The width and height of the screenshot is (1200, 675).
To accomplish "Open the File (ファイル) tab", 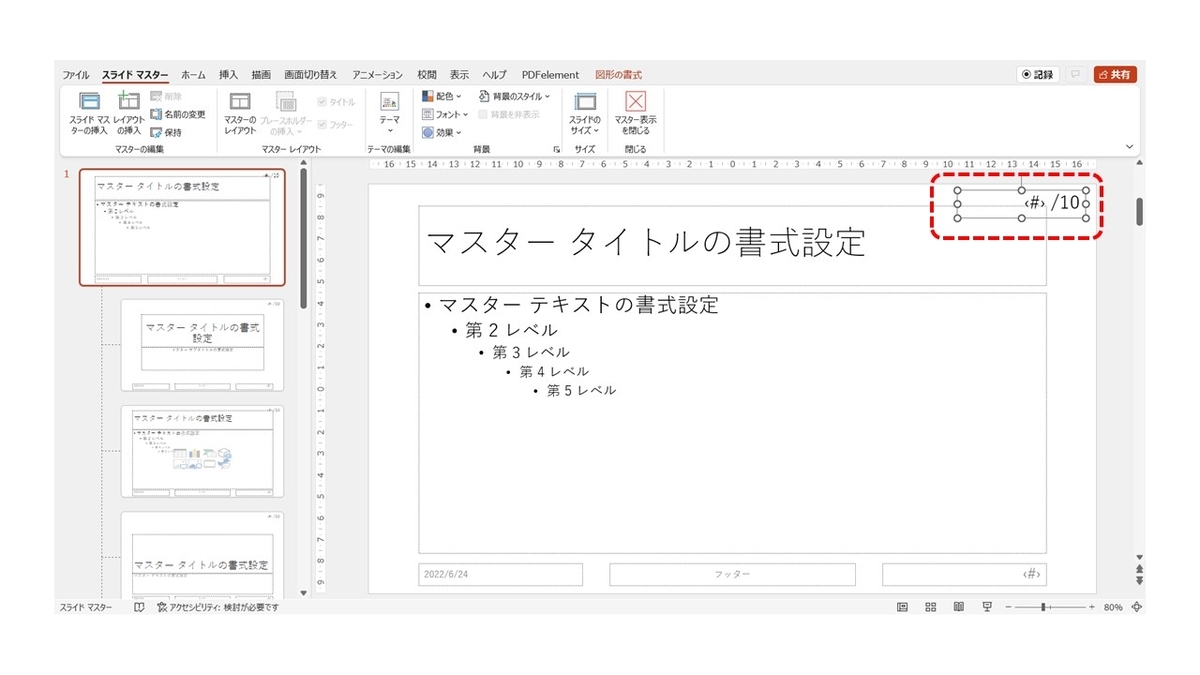I will pos(75,75).
